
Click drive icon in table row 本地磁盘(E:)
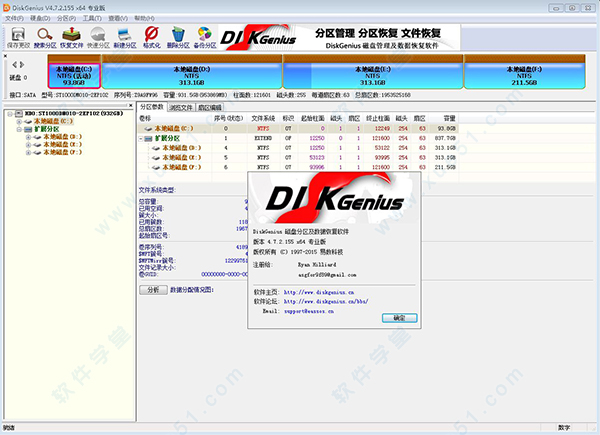point(156,158)
